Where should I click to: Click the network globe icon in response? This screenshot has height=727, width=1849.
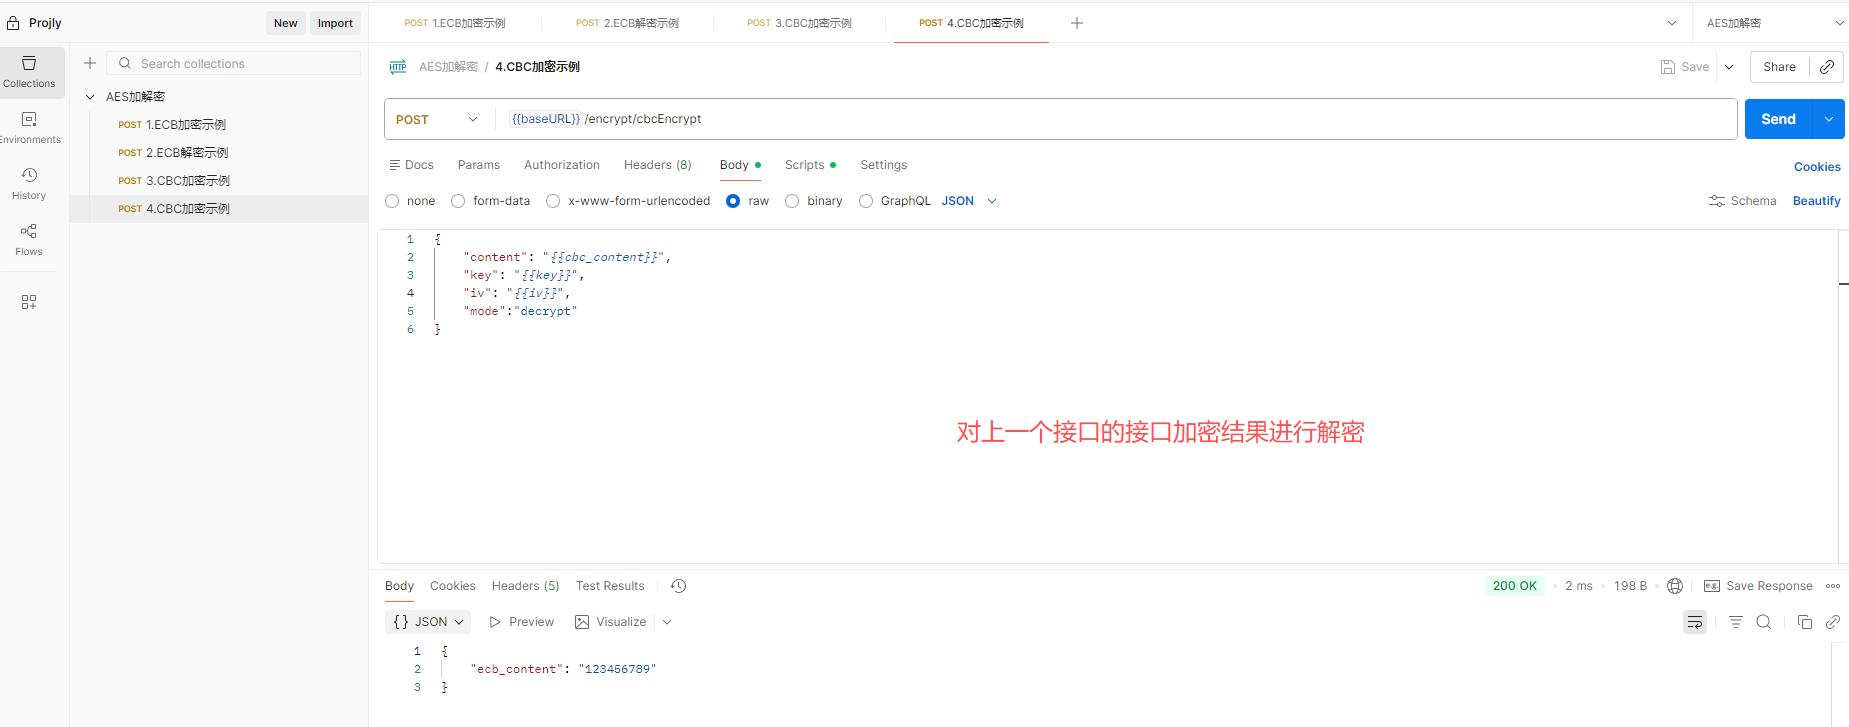click(1675, 586)
